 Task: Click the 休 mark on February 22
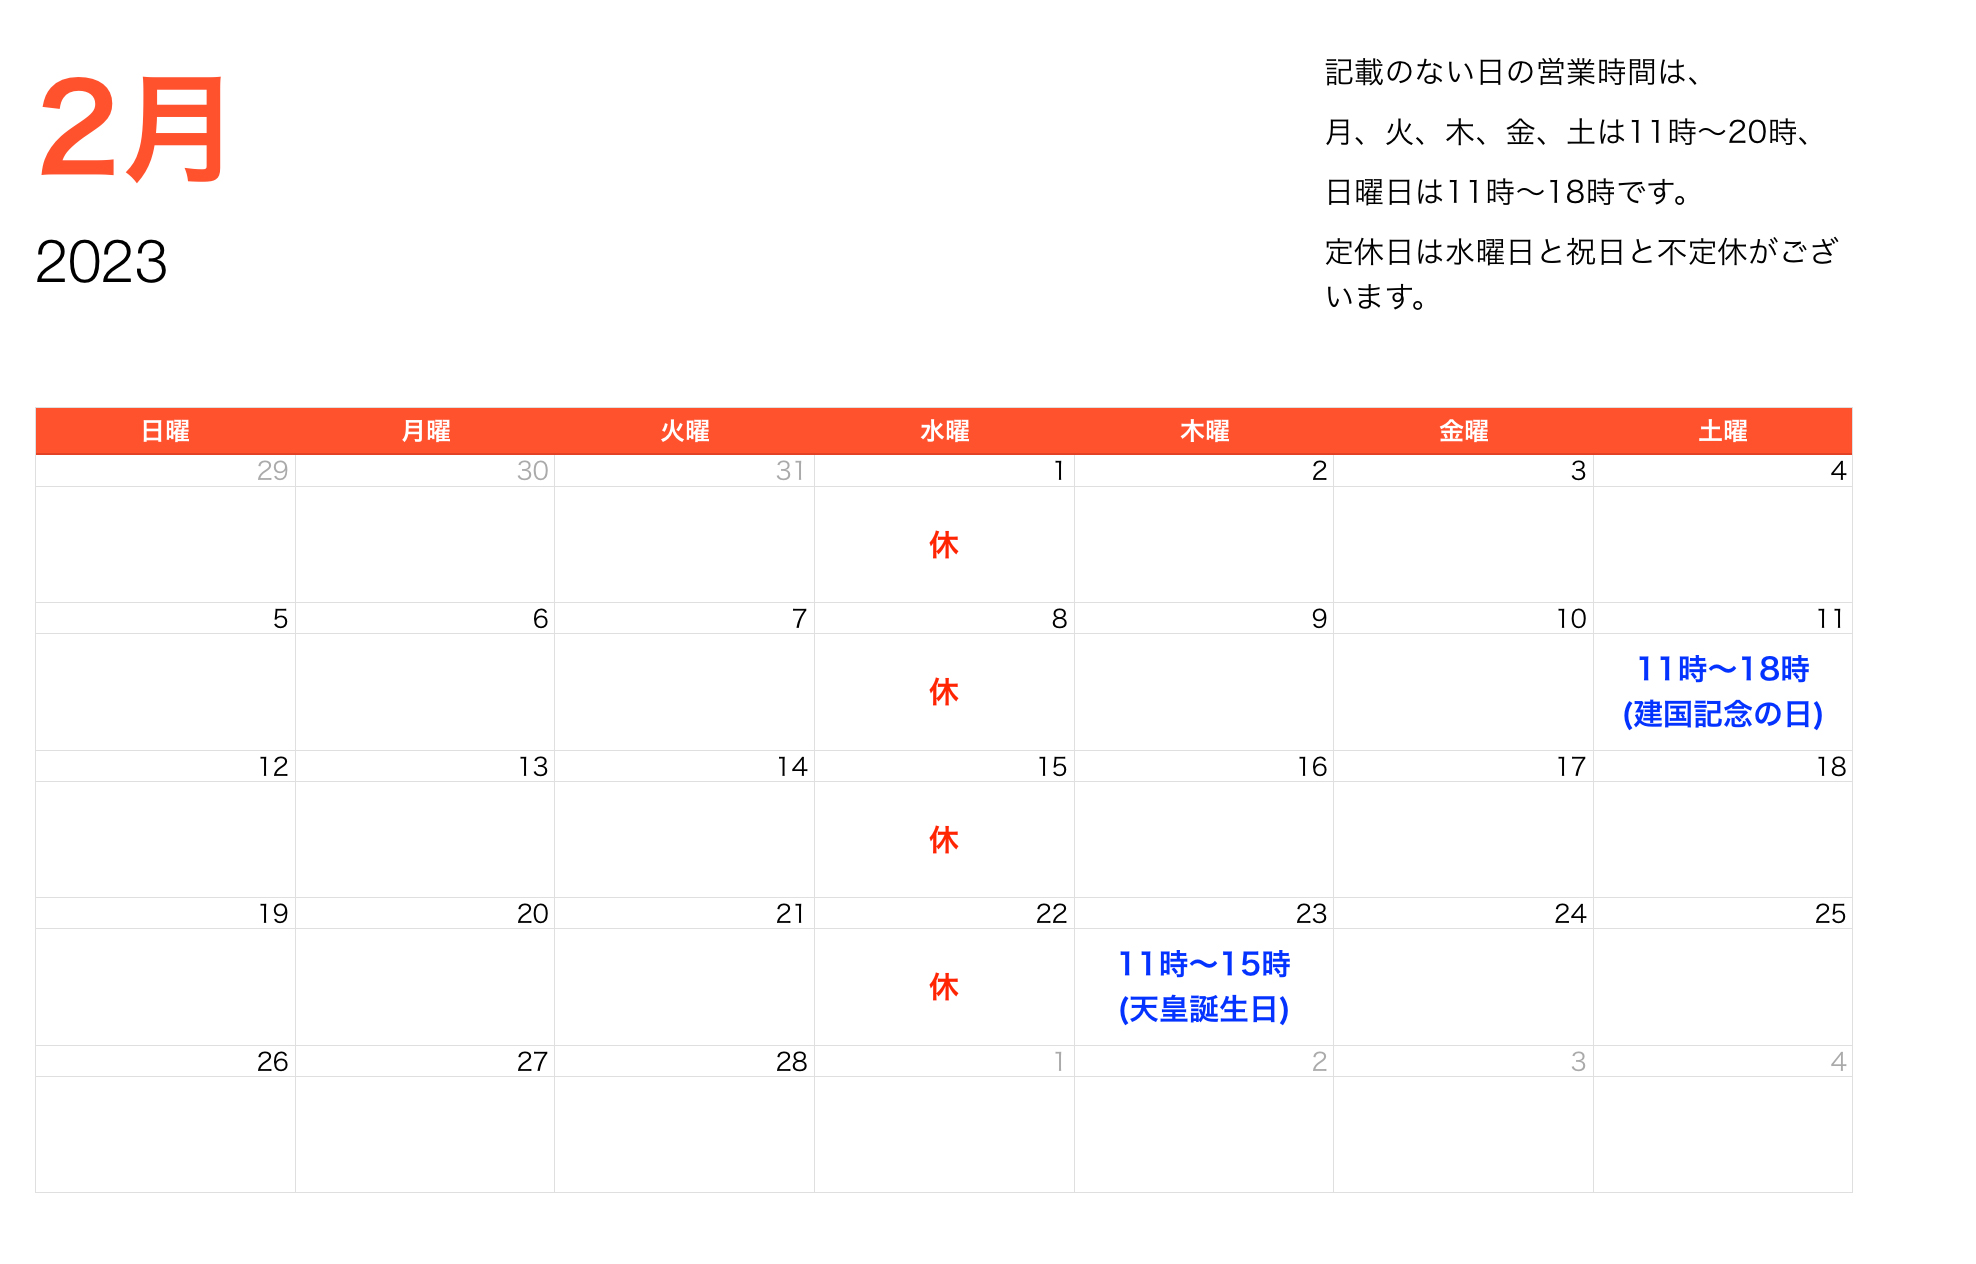[x=944, y=987]
